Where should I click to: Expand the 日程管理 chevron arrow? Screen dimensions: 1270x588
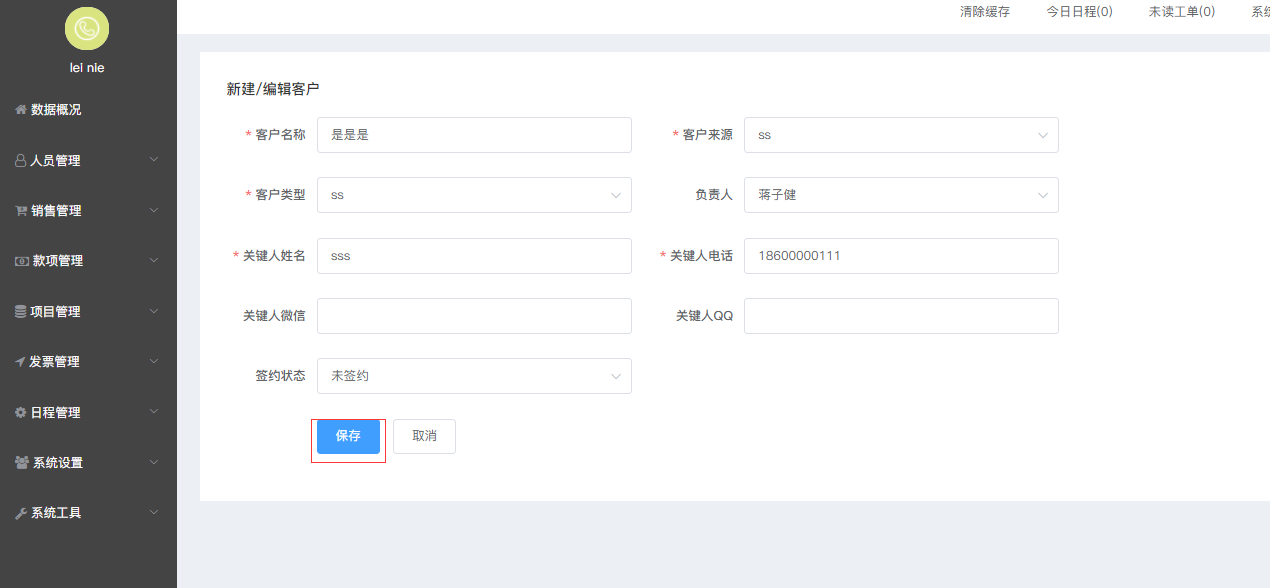[154, 412]
